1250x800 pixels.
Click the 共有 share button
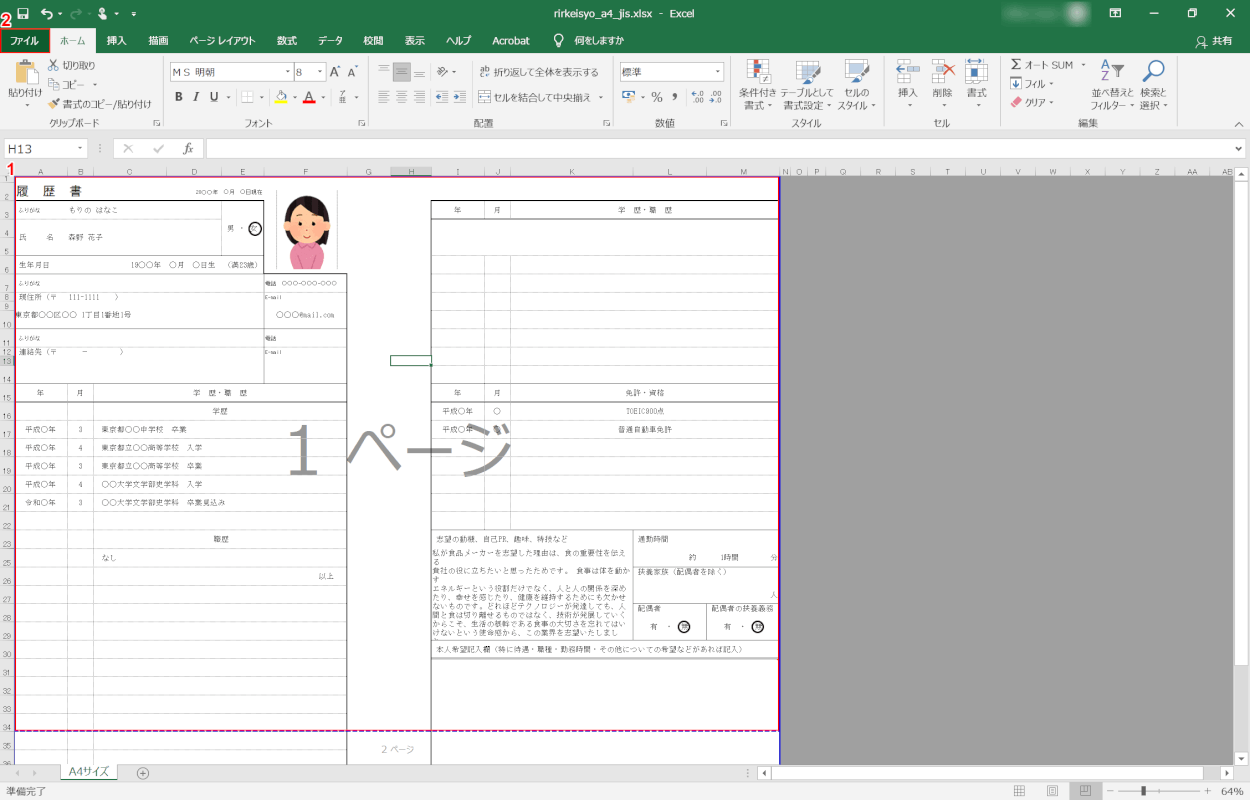(x=1214, y=41)
